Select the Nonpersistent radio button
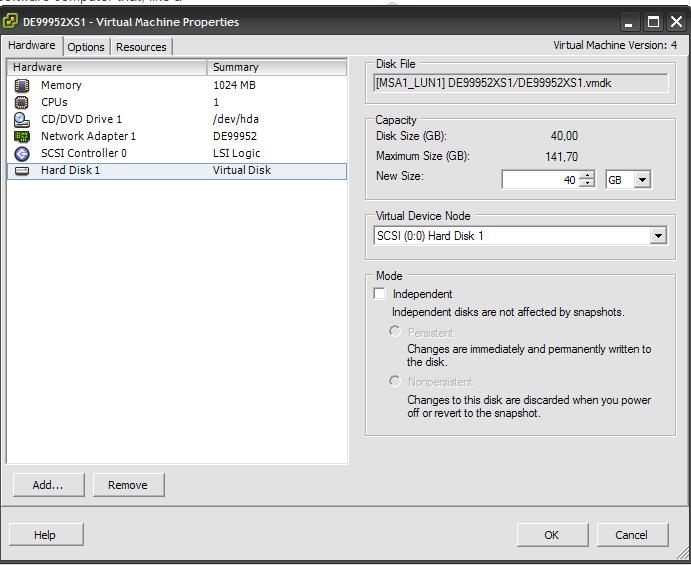Viewport: 691px width, 565px height. click(x=395, y=381)
